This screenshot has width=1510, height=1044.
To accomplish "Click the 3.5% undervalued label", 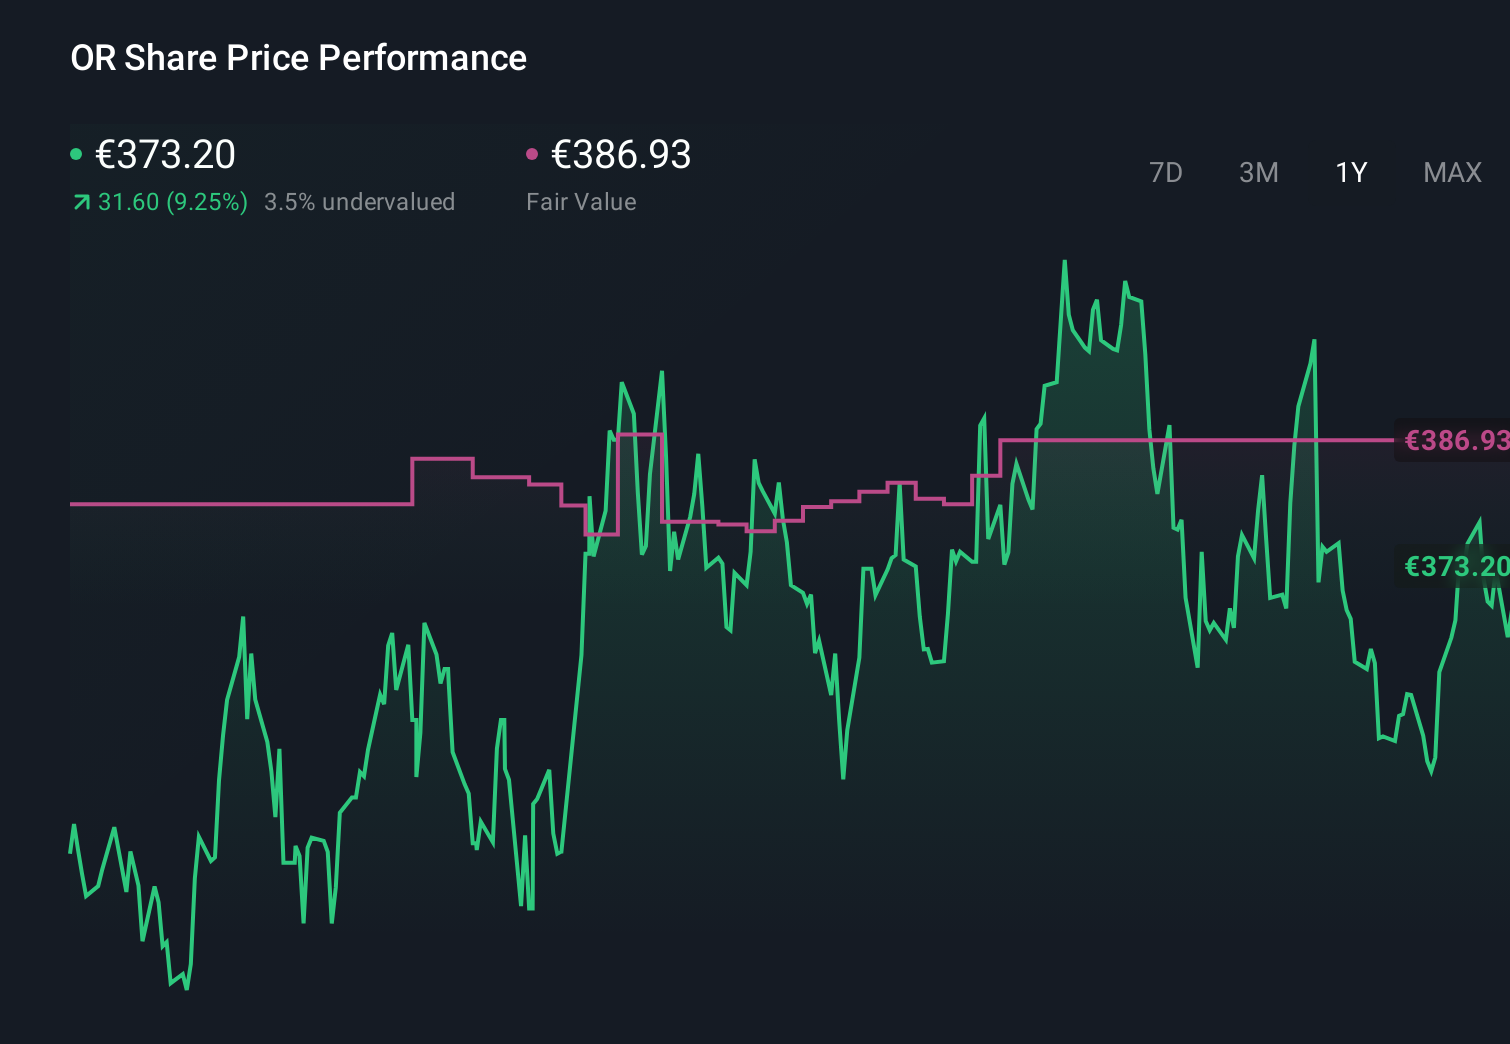I will pos(360,201).
